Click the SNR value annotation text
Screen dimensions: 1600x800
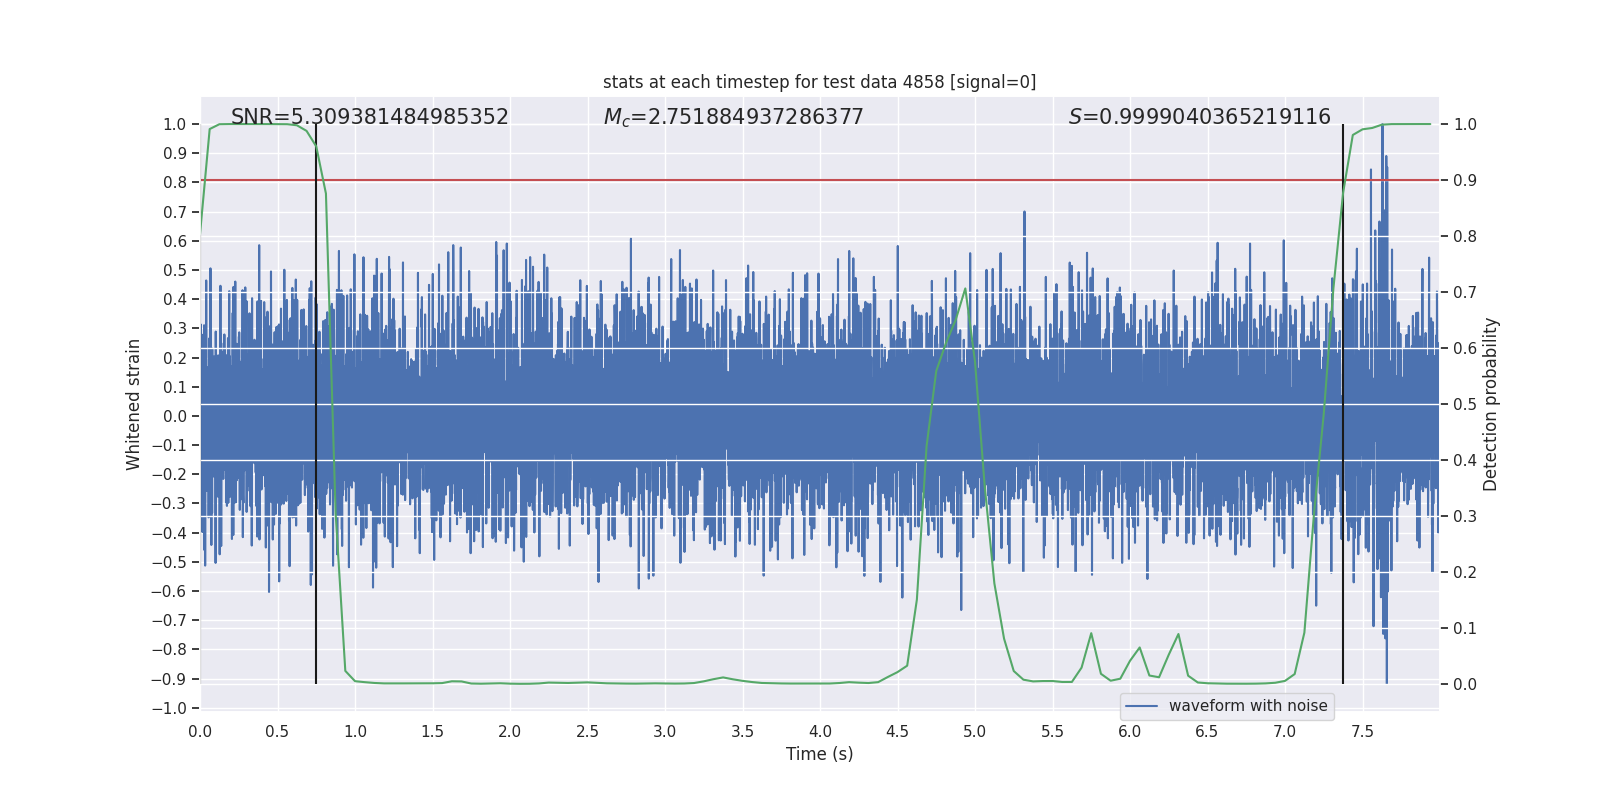[369, 117]
